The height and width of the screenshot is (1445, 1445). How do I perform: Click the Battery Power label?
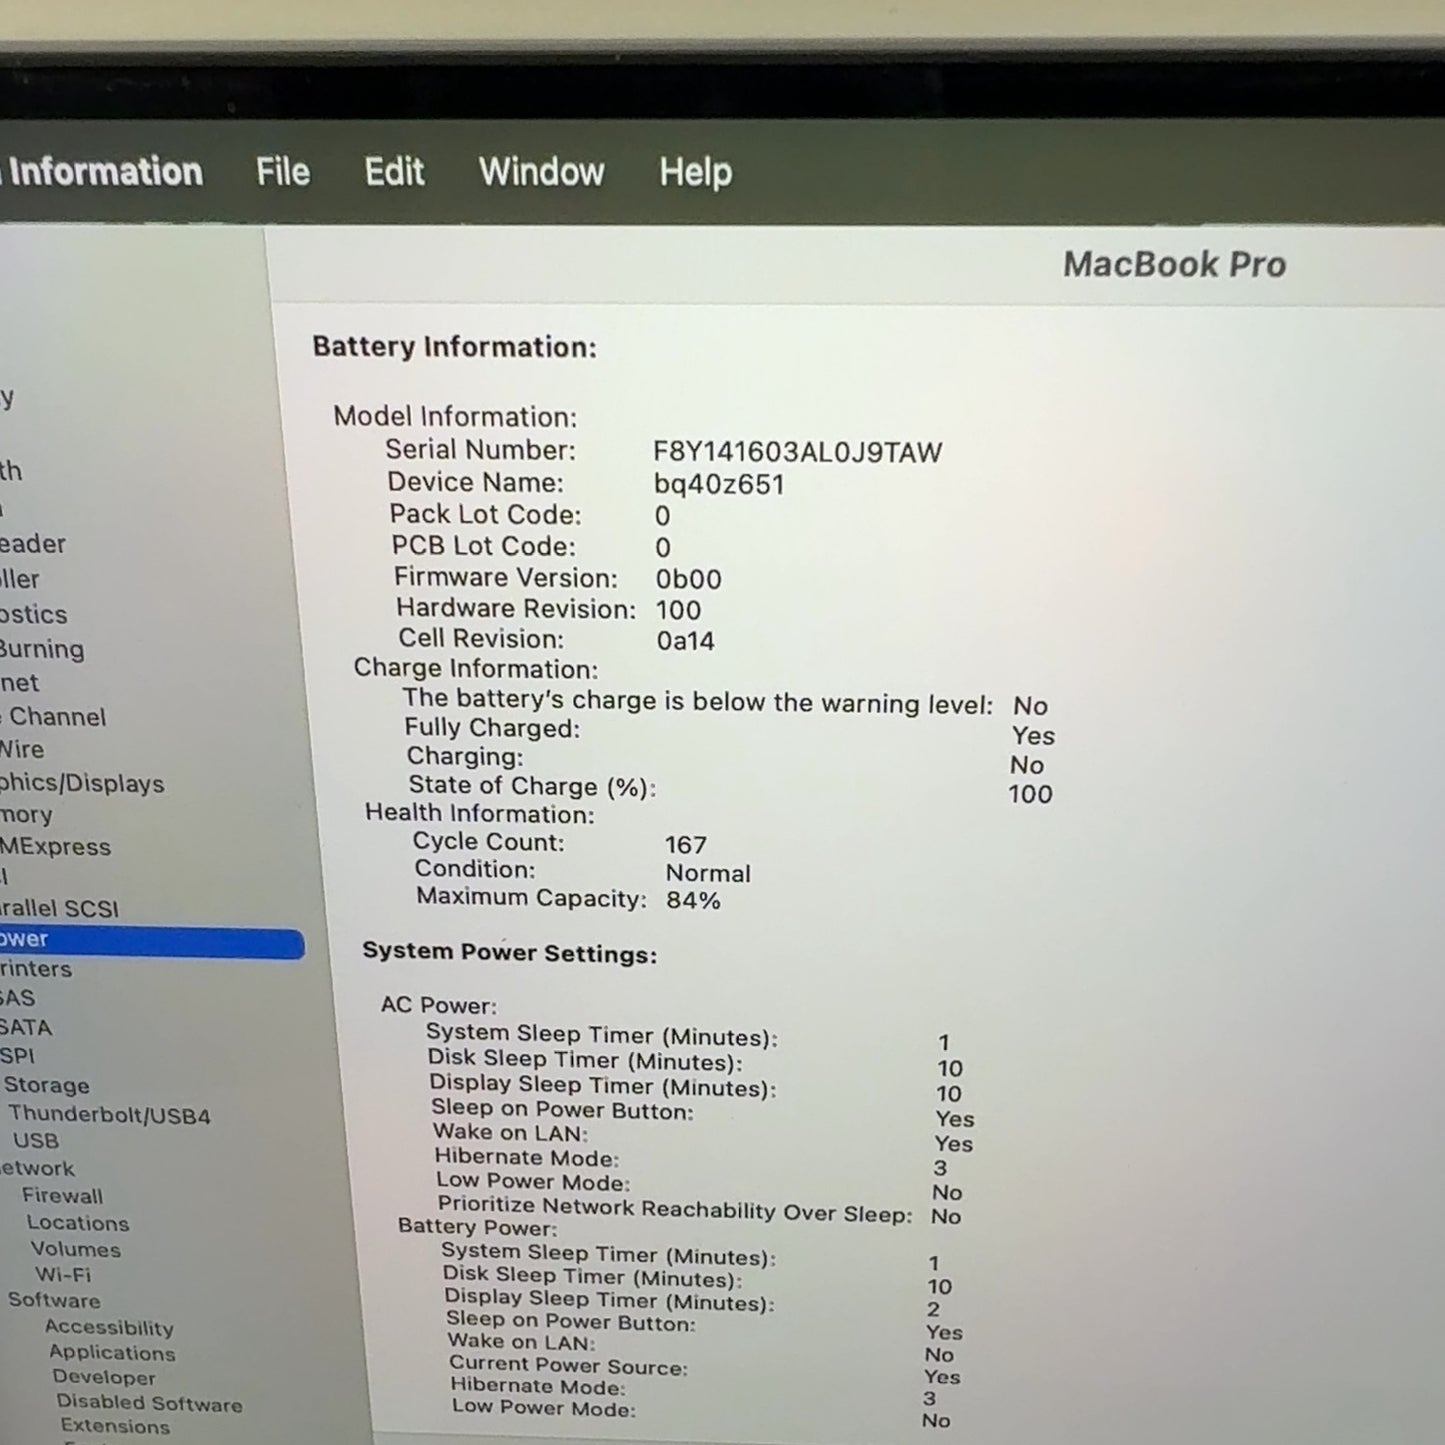coord(477,1227)
